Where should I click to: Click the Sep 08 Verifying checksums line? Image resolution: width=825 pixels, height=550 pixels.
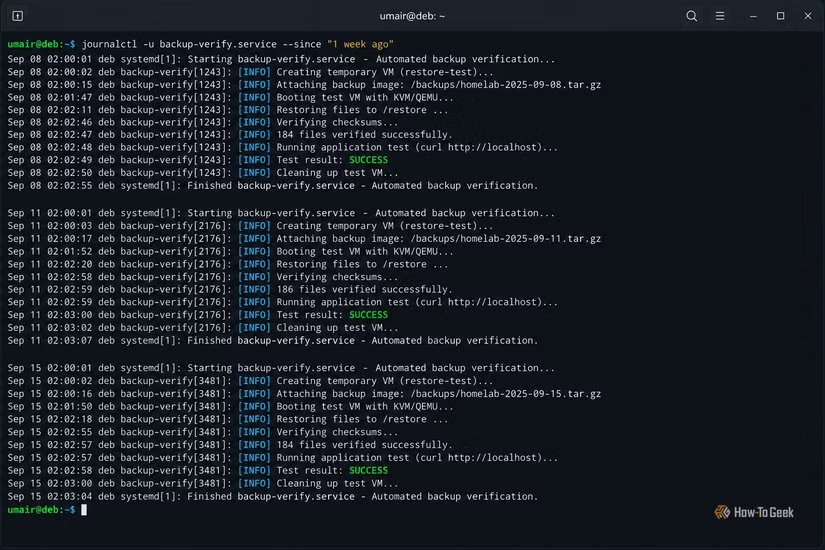click(x=203, y=122)
